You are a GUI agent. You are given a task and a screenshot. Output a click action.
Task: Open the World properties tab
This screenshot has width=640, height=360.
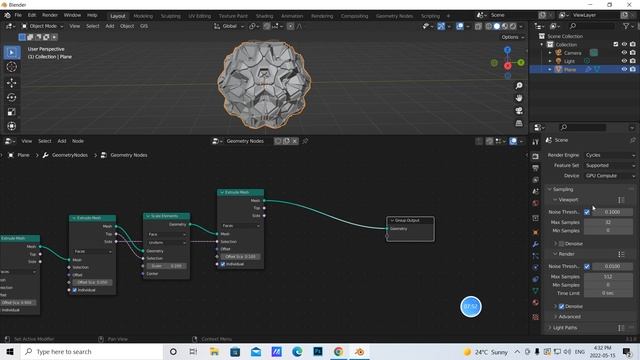[x=535, y=203]
